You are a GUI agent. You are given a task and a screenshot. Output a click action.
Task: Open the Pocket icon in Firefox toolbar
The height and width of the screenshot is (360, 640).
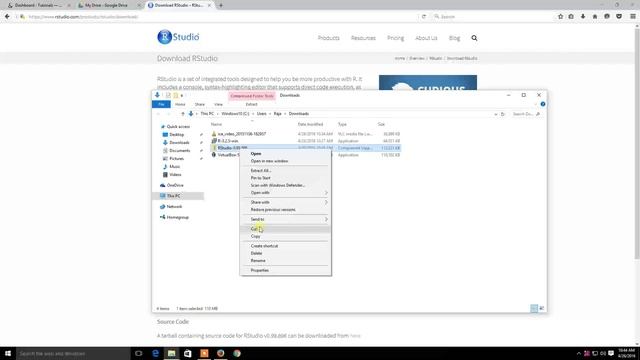coord(619,16)
